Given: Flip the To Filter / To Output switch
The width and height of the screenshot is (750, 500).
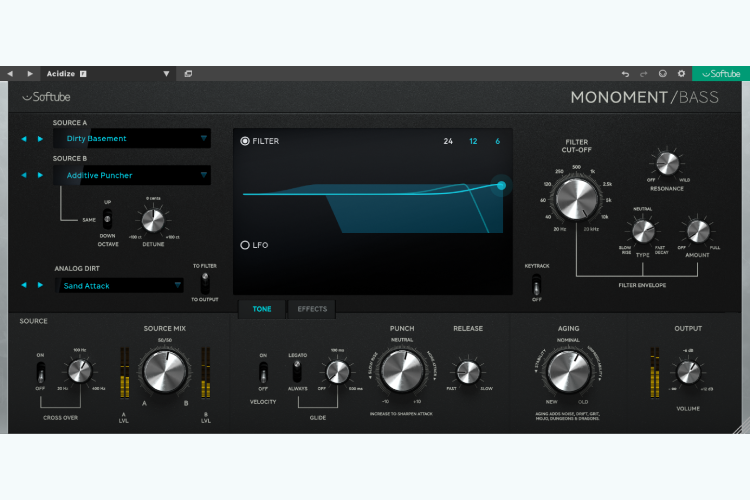Looking at the screenshot, I should pyautogui.click(x=205, y=283).
